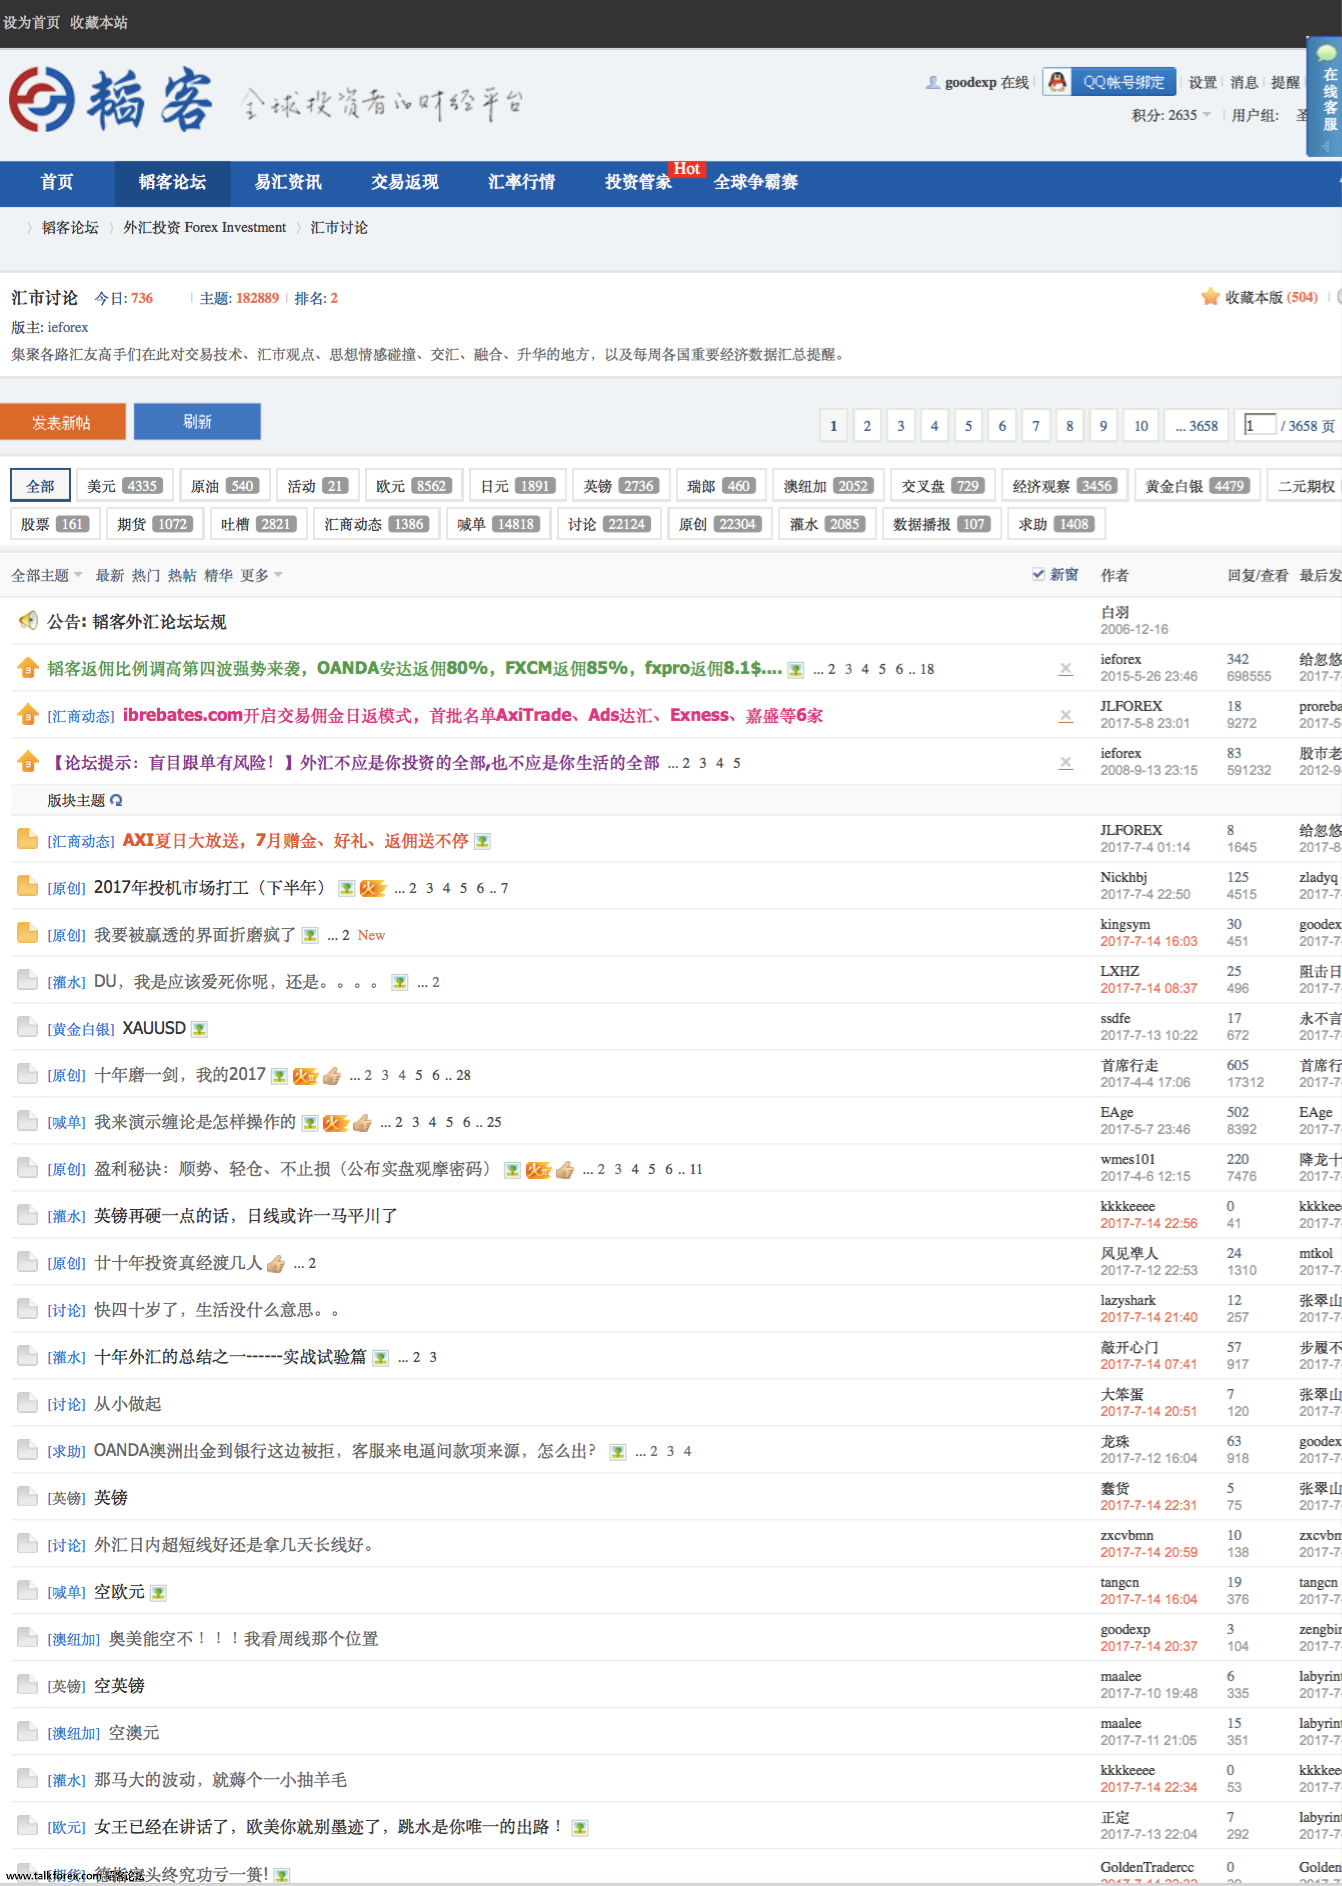1342x1886 pixels.
Task: Open the 韬客论坛 nav tab
Action: click(x=172, y=182)
